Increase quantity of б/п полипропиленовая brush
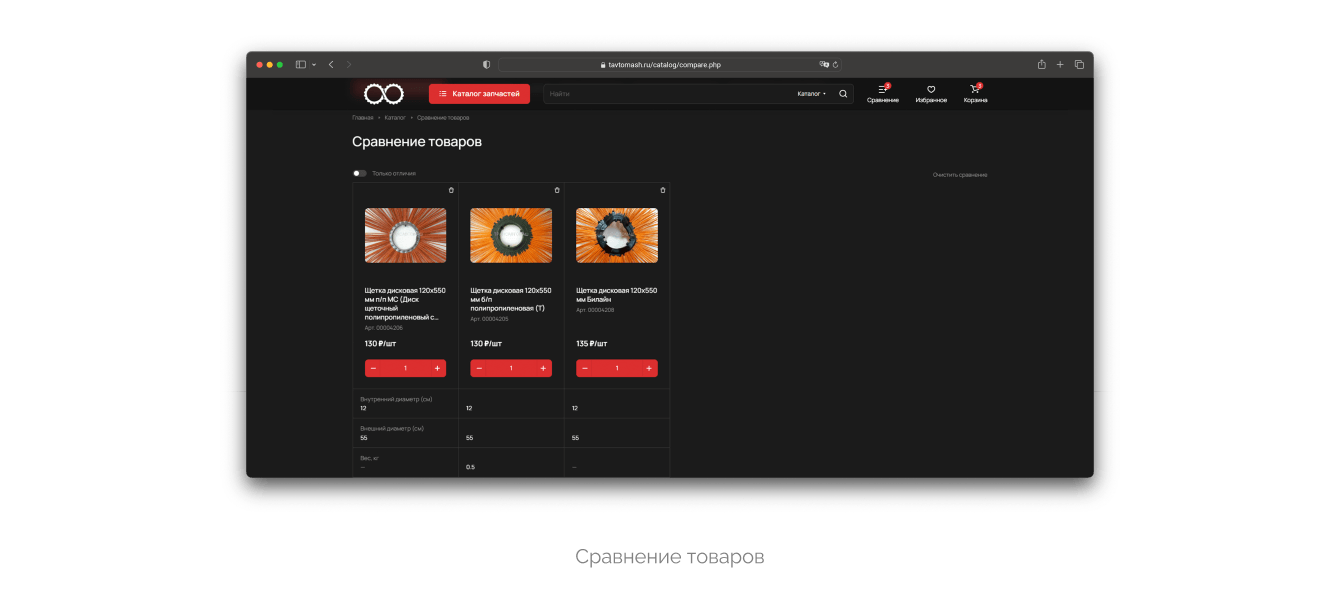Viewport: 1340px width, 600px height. pyautogui.click(x=543, y=368)
